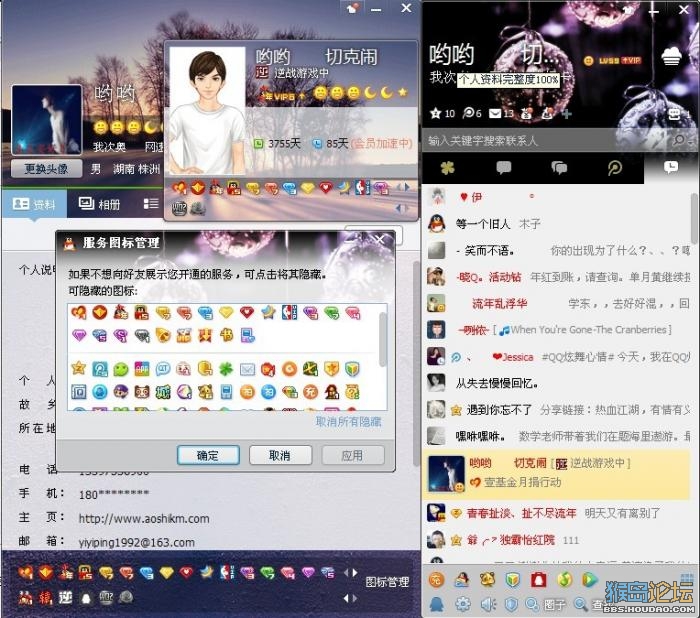The height and width of the screenshot is (618, 700).
Task: Switch to the 资料 tab
Action: (x=34, y=204)
